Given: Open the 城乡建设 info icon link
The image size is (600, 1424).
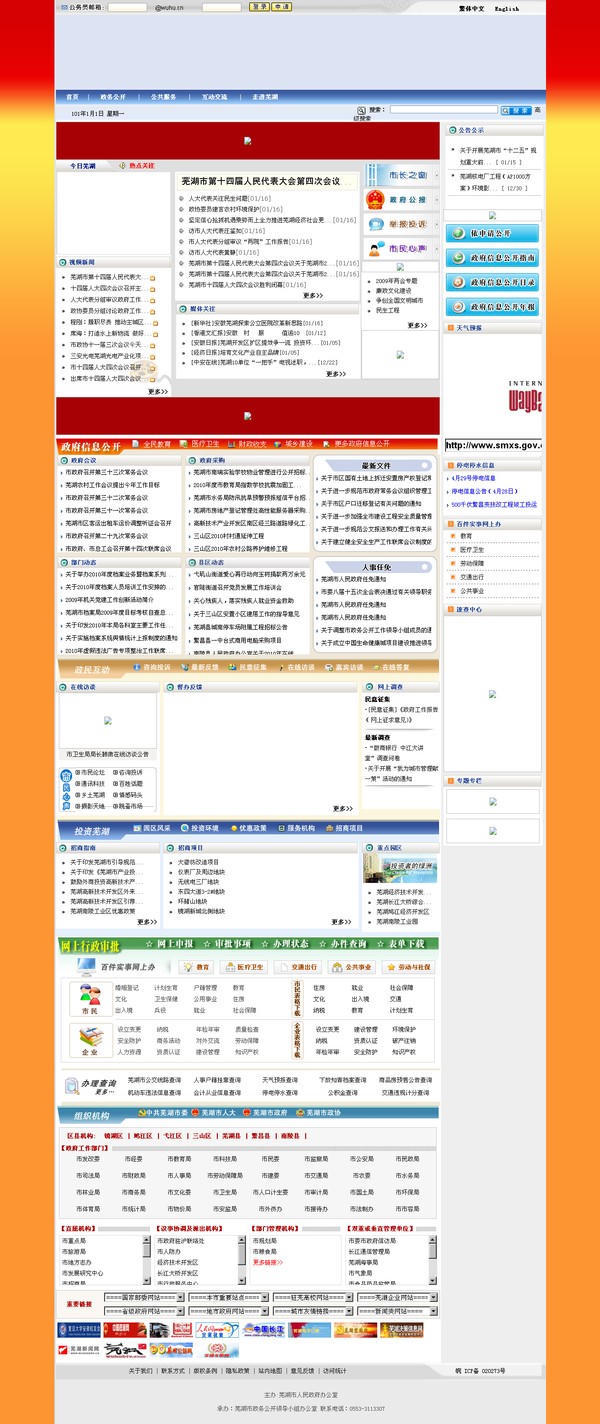Looking at the screenshot, I should click(294, 444).
